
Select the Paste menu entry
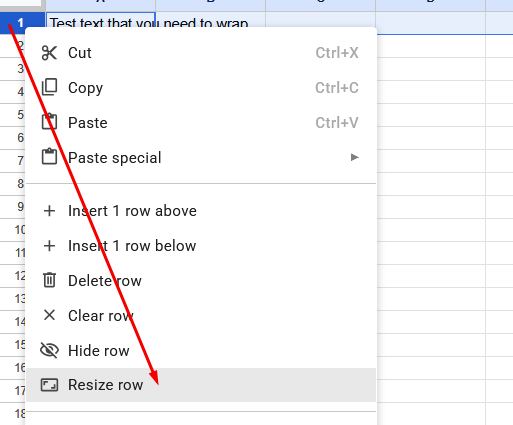201,123
